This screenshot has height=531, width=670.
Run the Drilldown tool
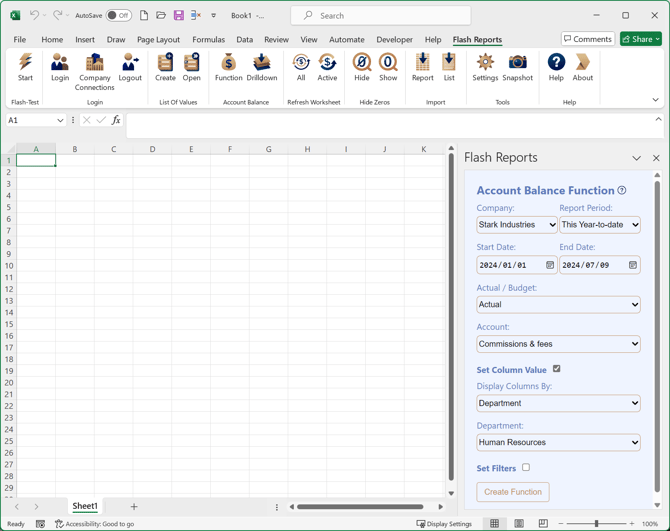tap(262, 67)
